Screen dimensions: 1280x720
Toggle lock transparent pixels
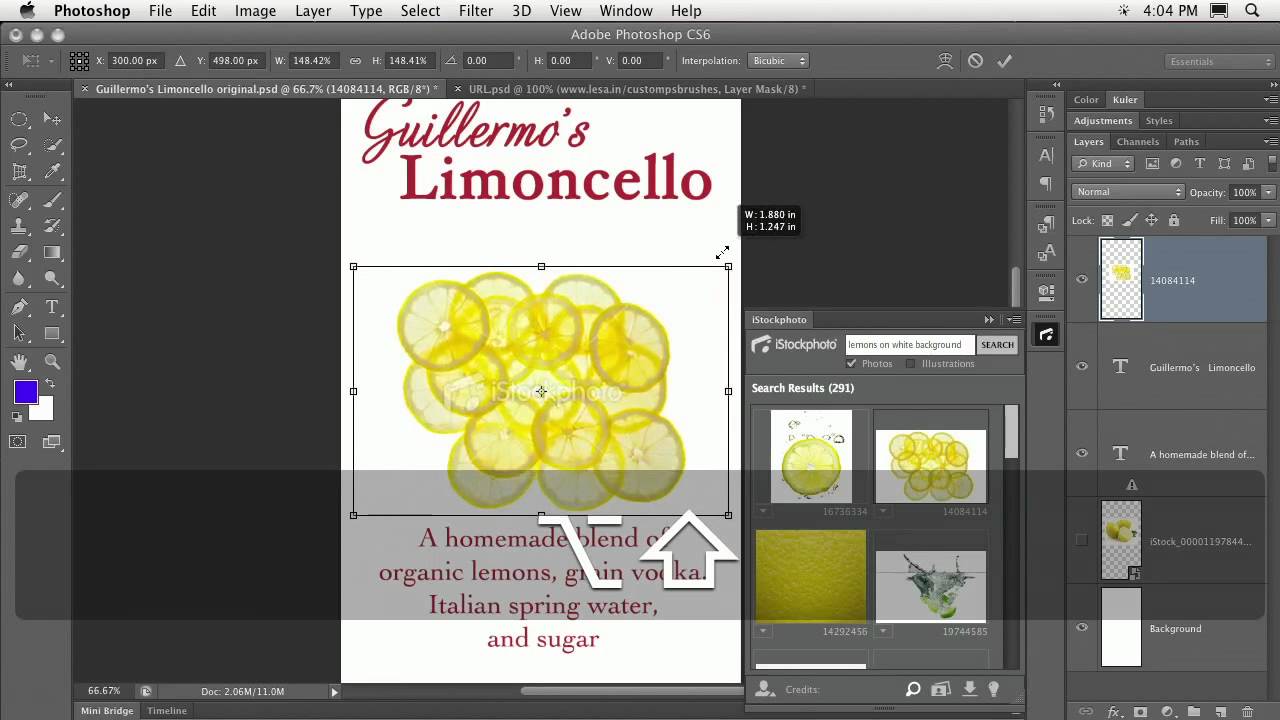(1107, 221)
